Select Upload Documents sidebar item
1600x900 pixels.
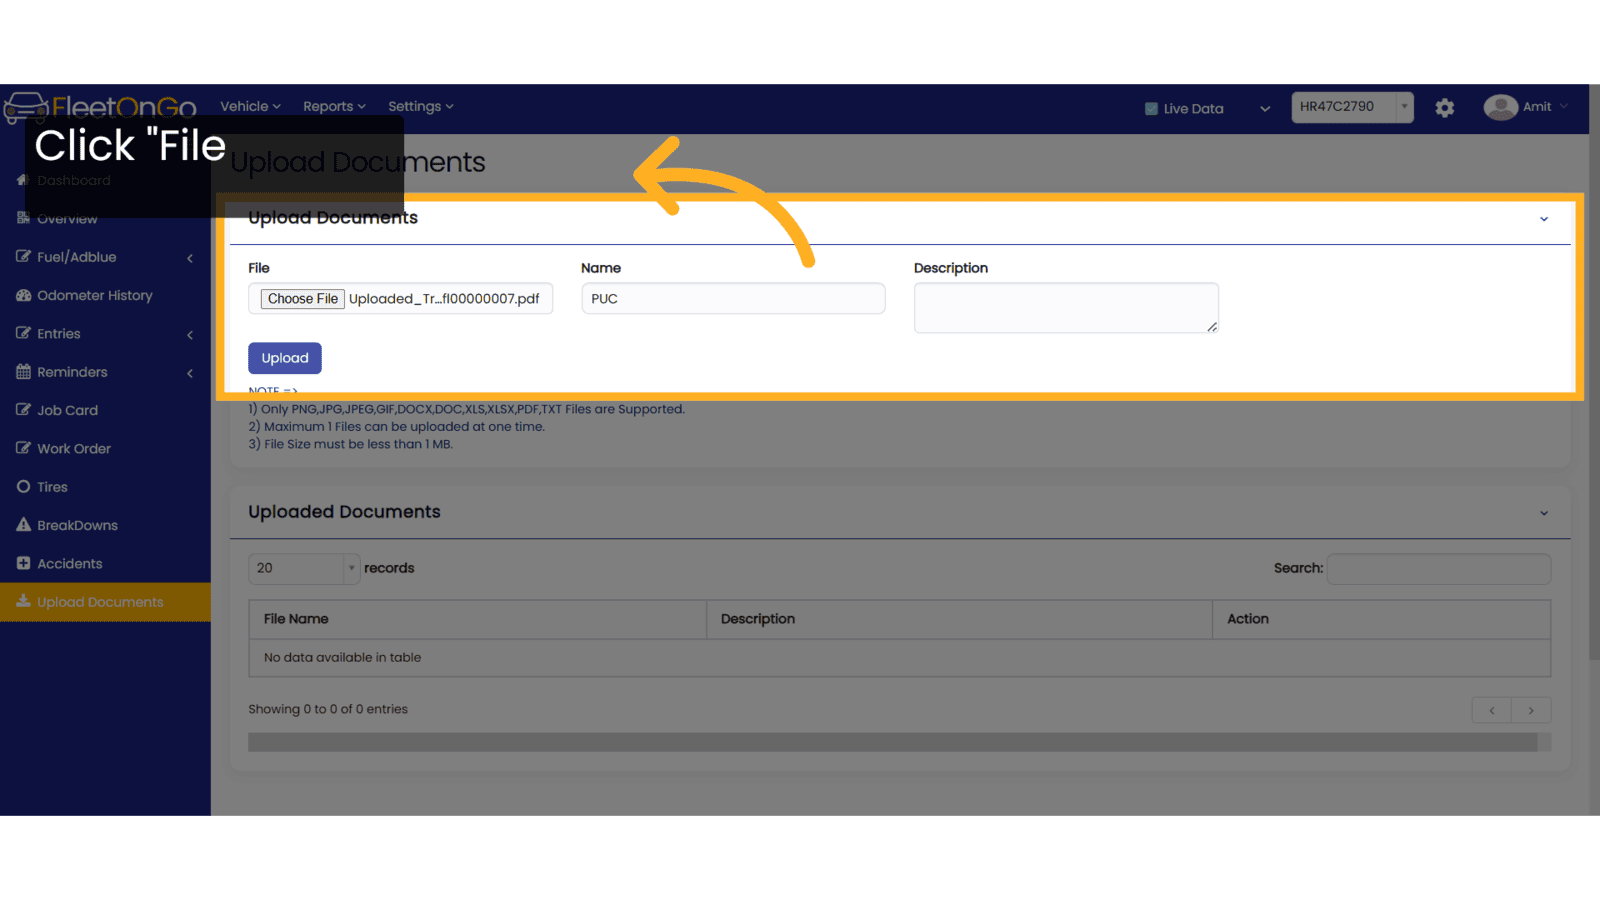pyautogui.click(x=105, y=602)
